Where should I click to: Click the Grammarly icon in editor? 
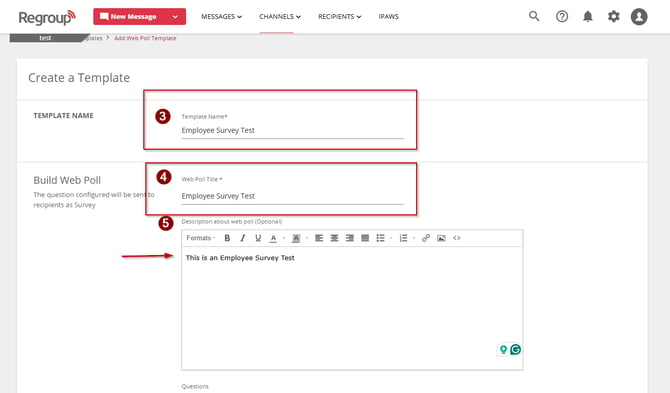click(516, 349)
